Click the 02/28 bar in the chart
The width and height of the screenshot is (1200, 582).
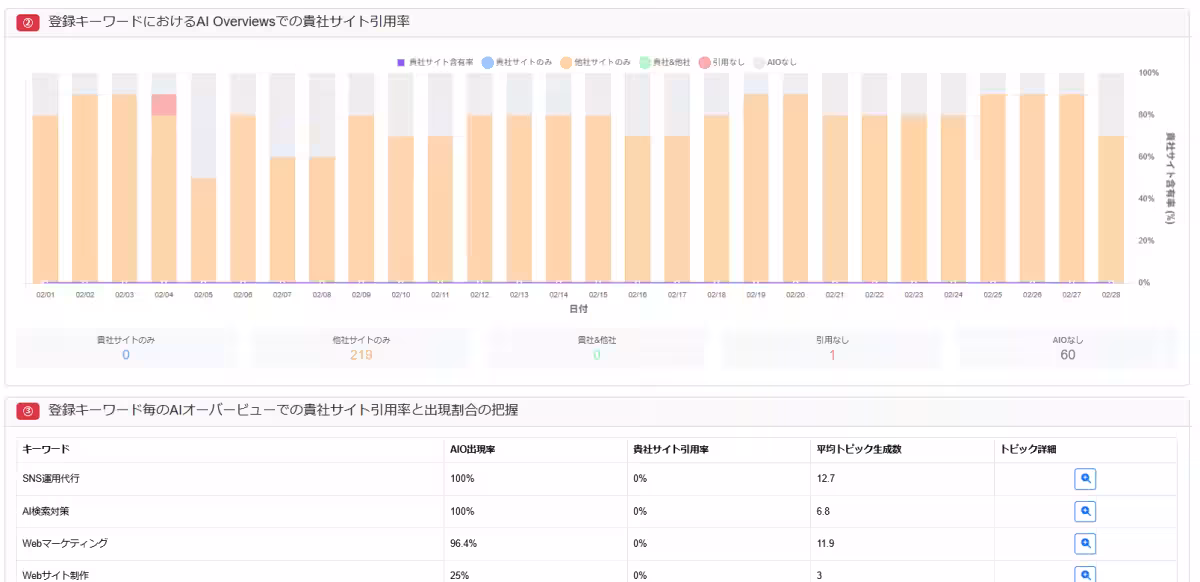[x=1110, y=200]
